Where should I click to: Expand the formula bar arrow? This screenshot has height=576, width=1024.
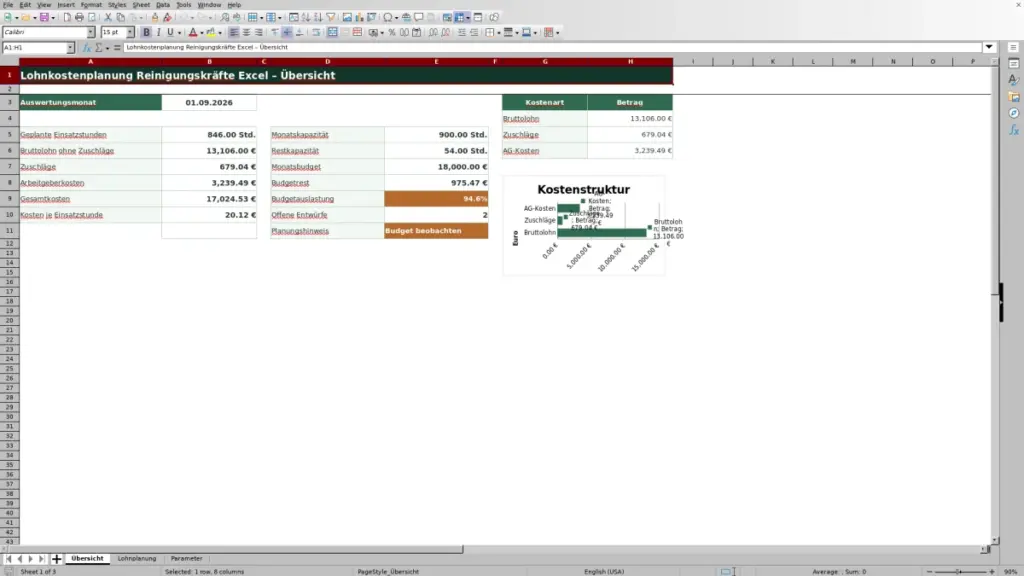tap(989, 47)
